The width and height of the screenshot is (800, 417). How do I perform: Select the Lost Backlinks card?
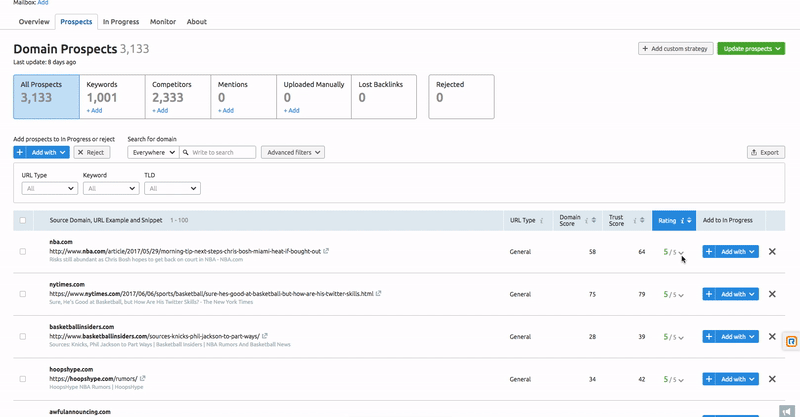tap(384, 97)
